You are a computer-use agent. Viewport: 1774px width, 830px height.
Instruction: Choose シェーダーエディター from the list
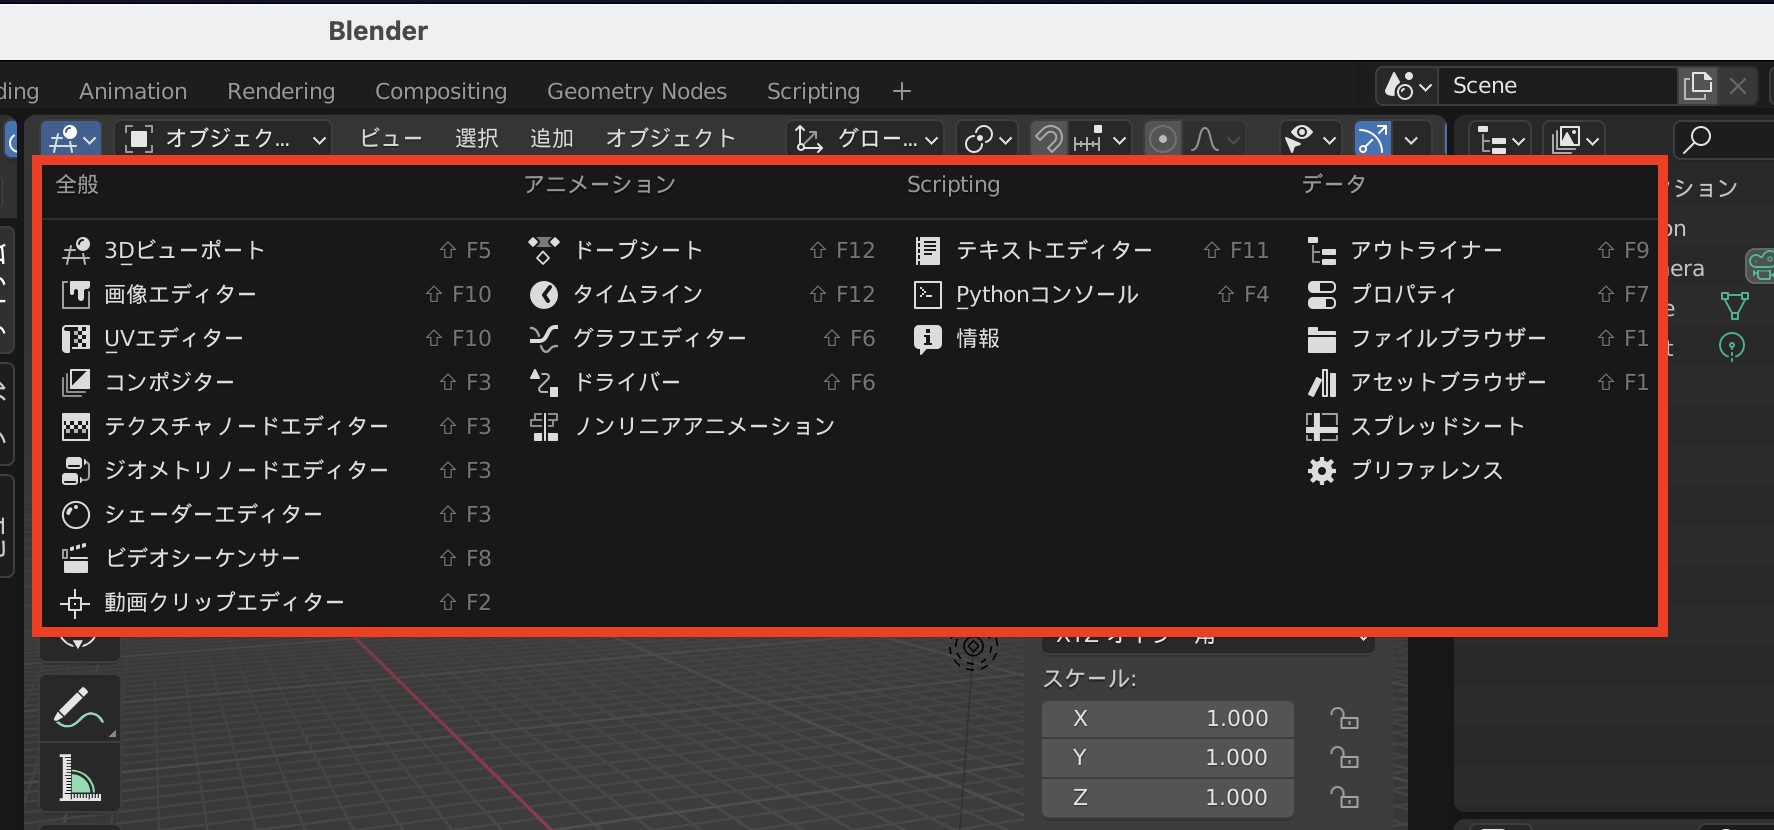tap(213, 514)
